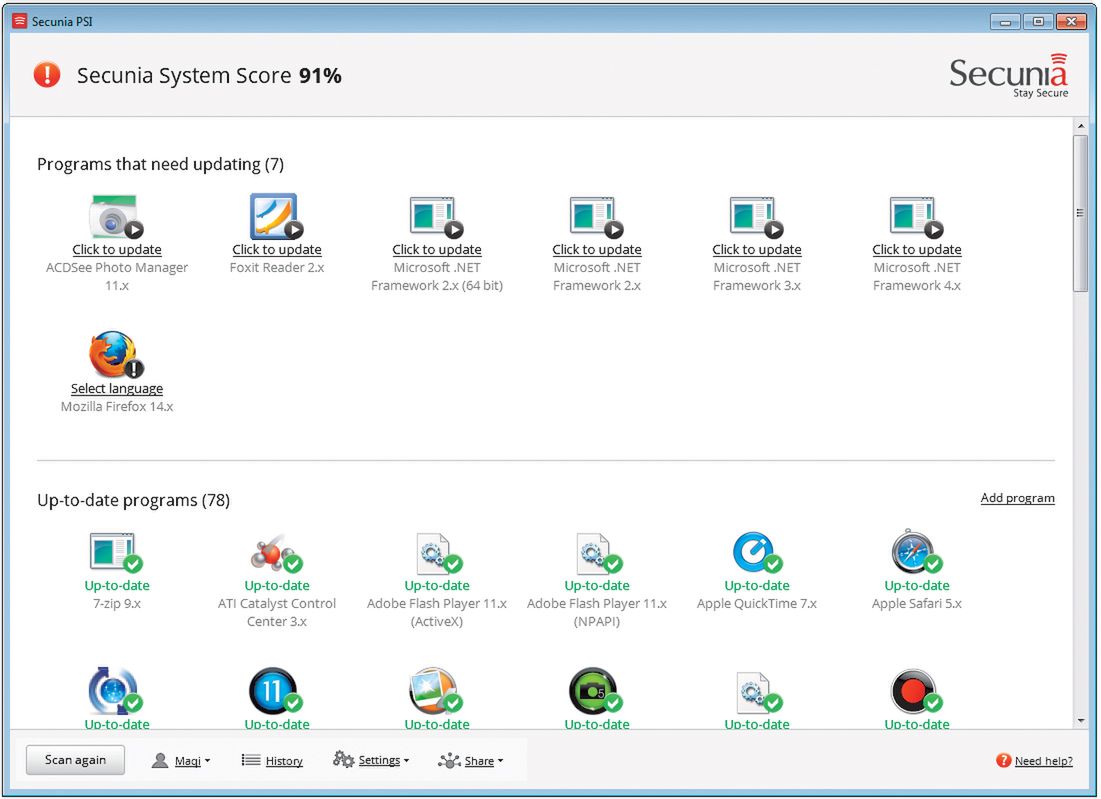Click the red system score alert icon

coord(47,75)
